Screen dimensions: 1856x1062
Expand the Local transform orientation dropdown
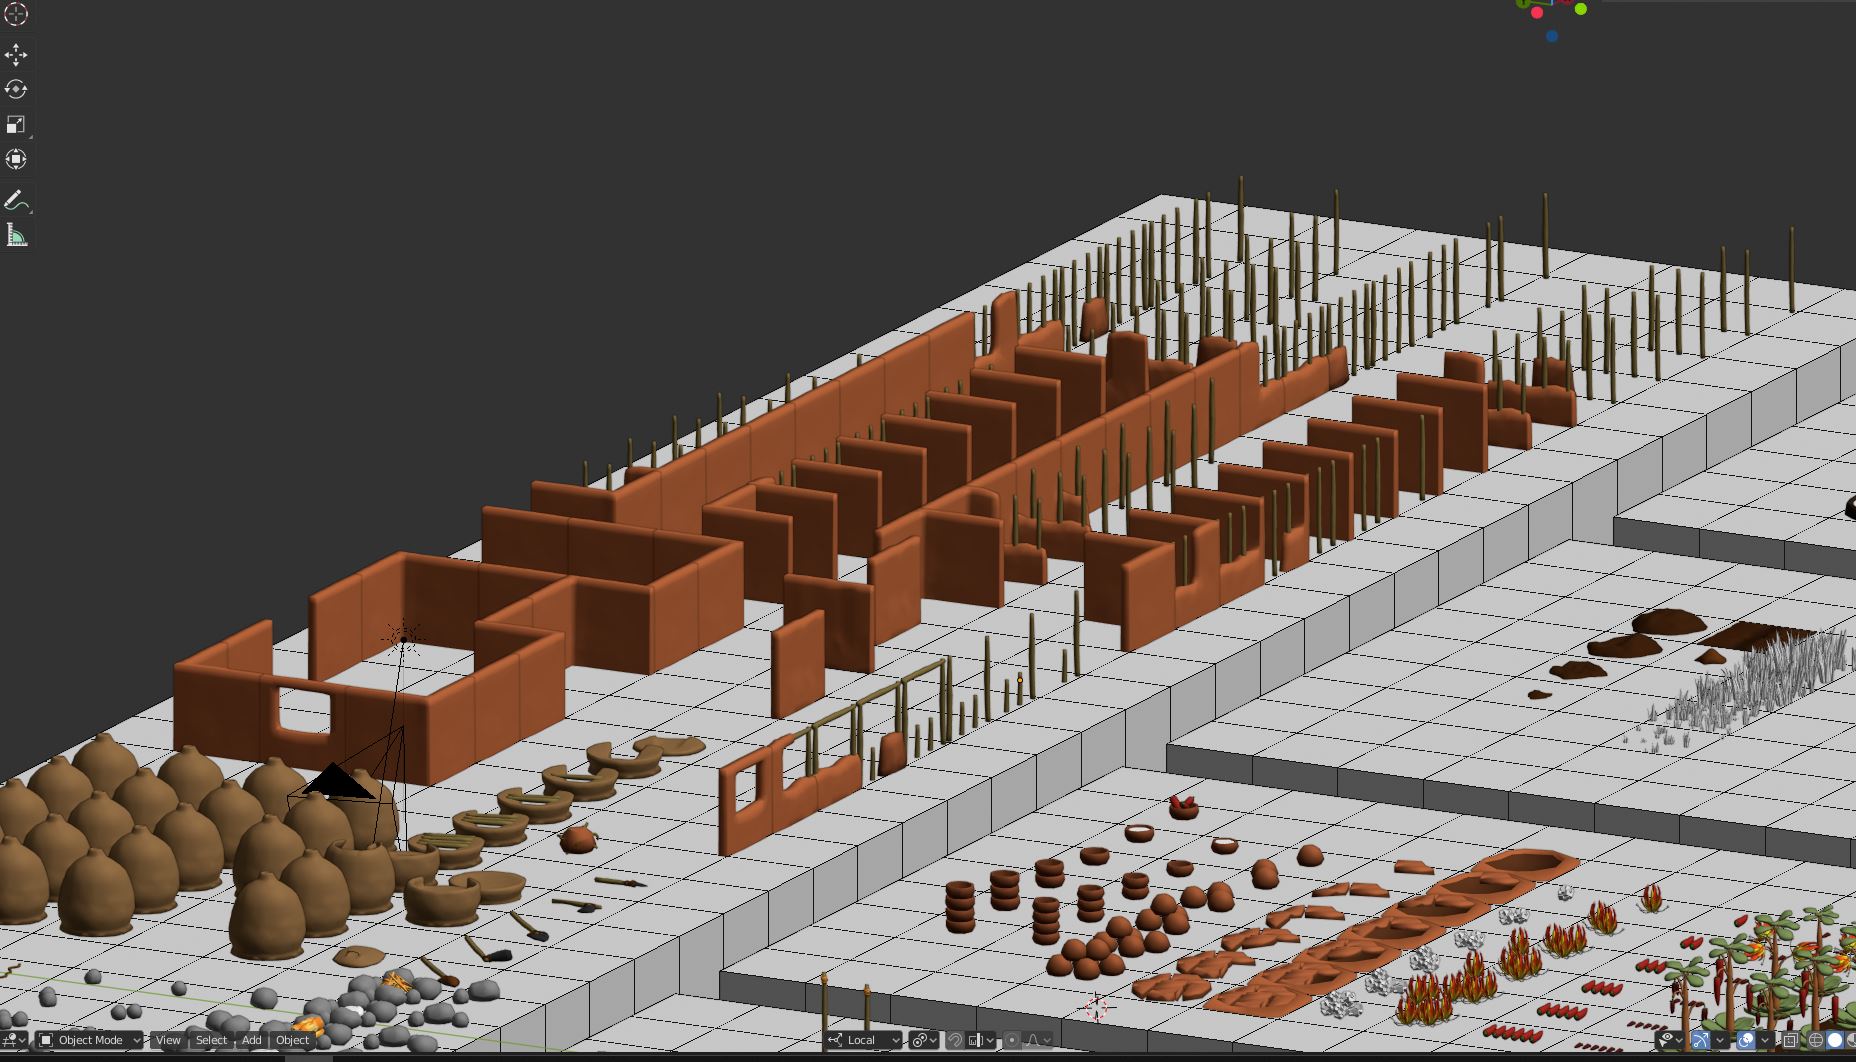coord(864,1040)
